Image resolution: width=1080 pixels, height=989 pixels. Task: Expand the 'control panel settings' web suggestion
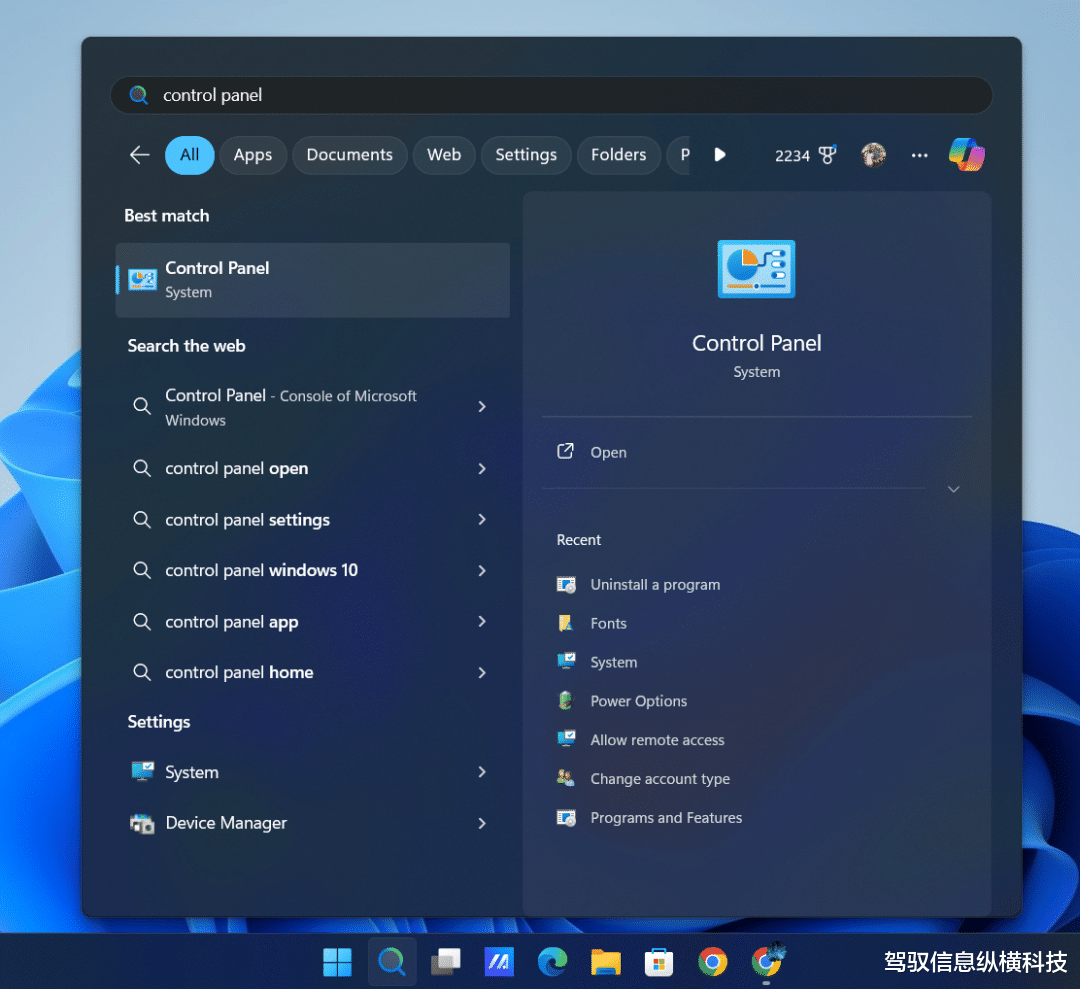pos(482,519)
